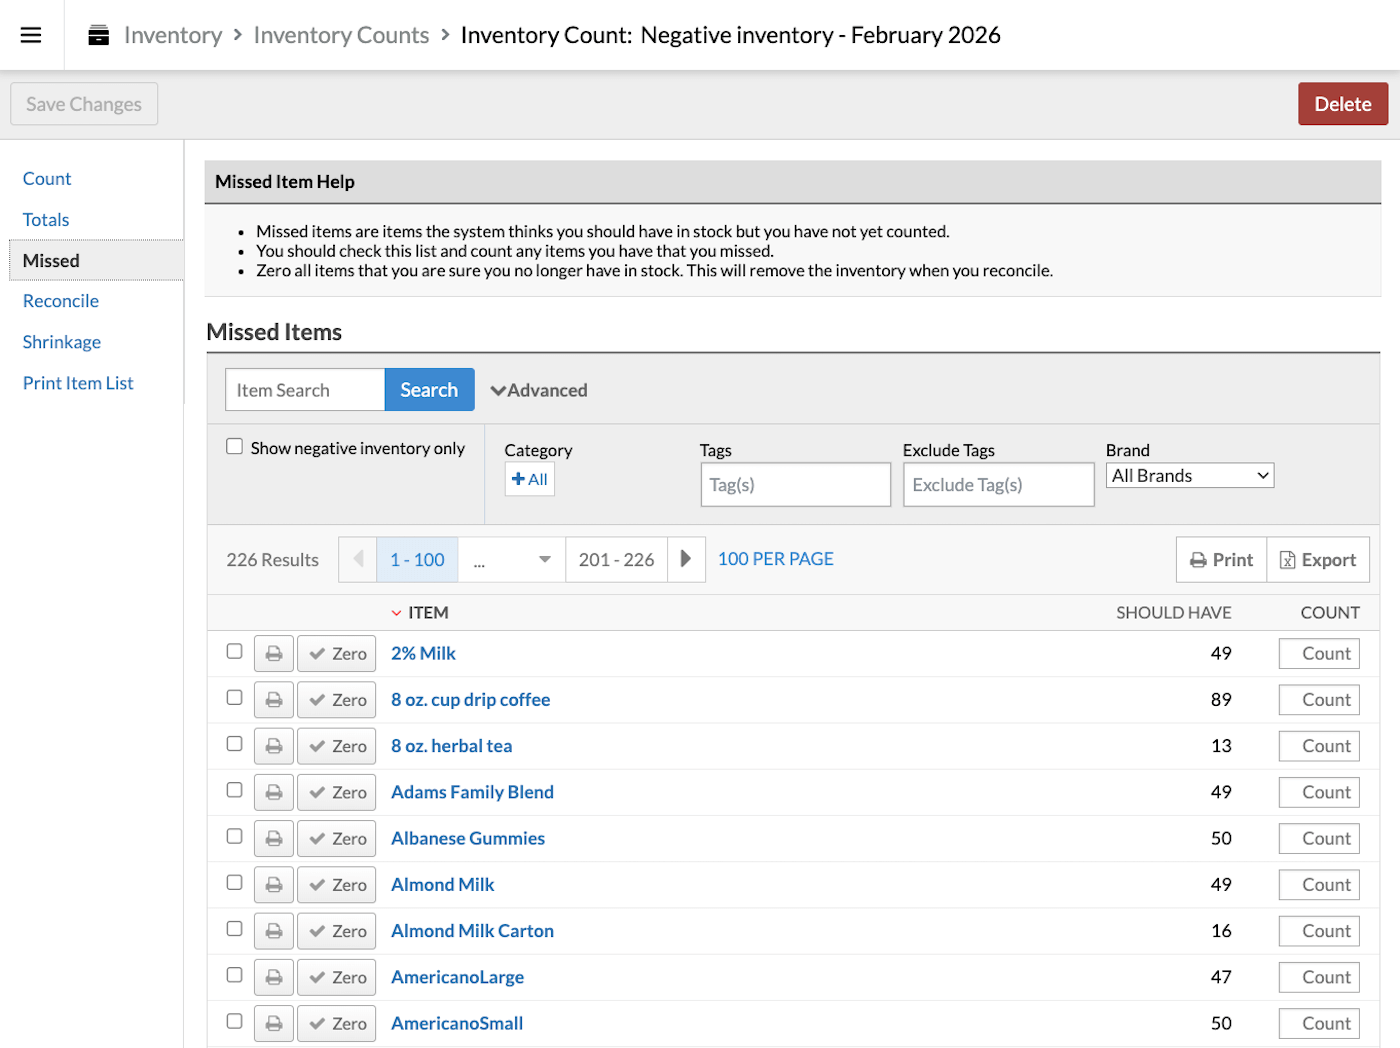This screenshot has height=1048, width=1400.
Task: Click the Inventory archive box icon
Action: coord(98,35)
